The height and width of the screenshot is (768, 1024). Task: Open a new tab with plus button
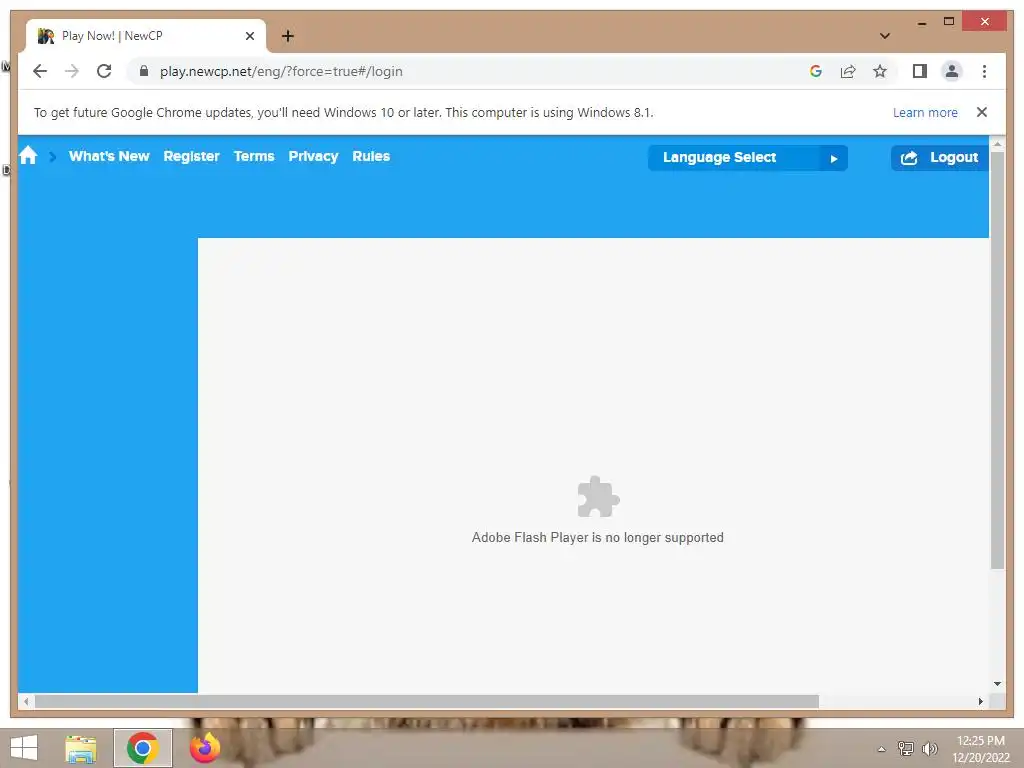287,36
